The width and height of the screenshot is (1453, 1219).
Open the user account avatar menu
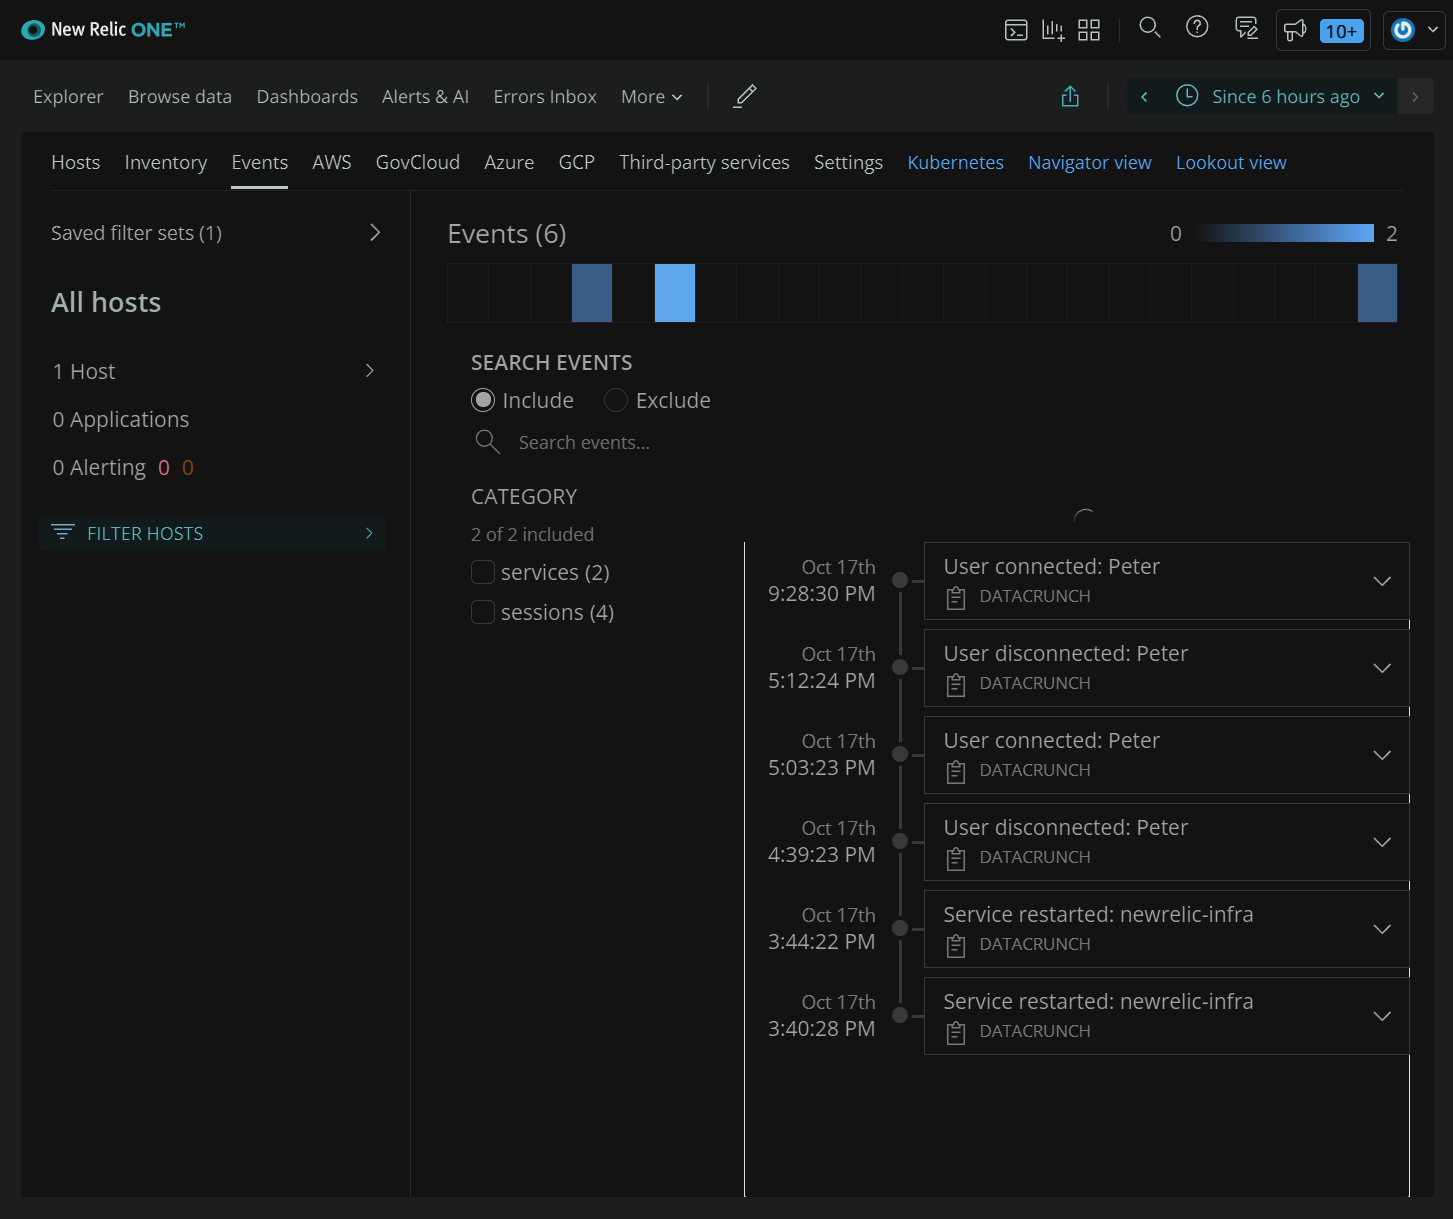click(1414, 30)
